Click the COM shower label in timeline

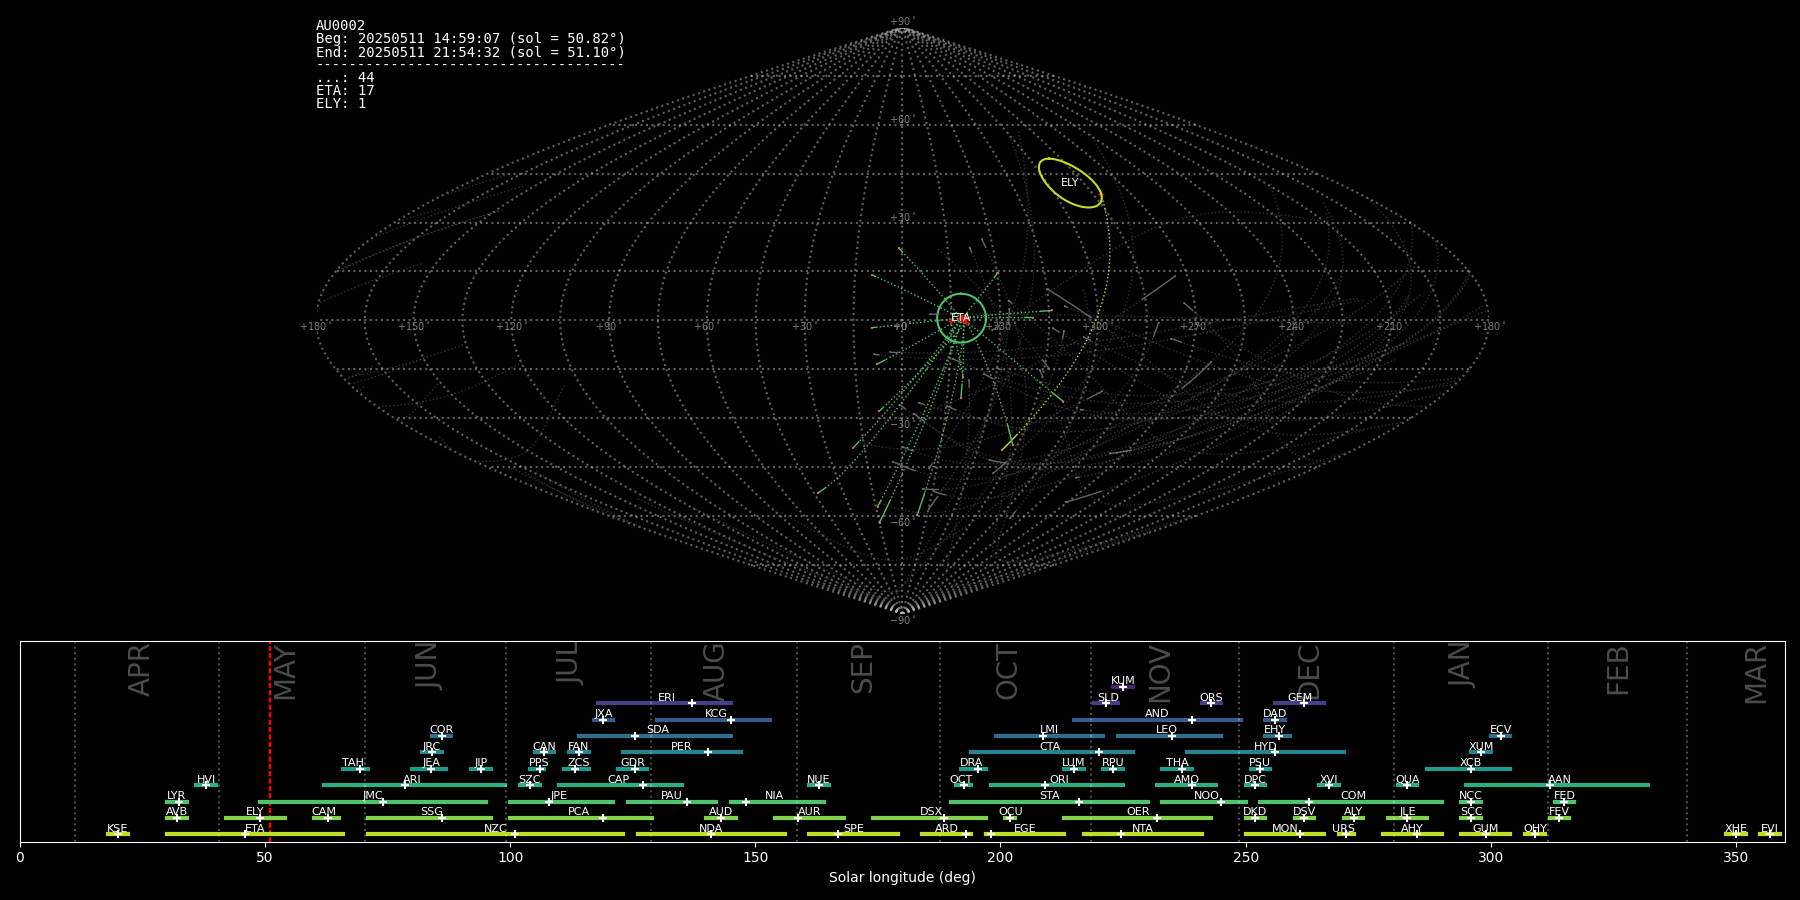tap(1354, 796)
